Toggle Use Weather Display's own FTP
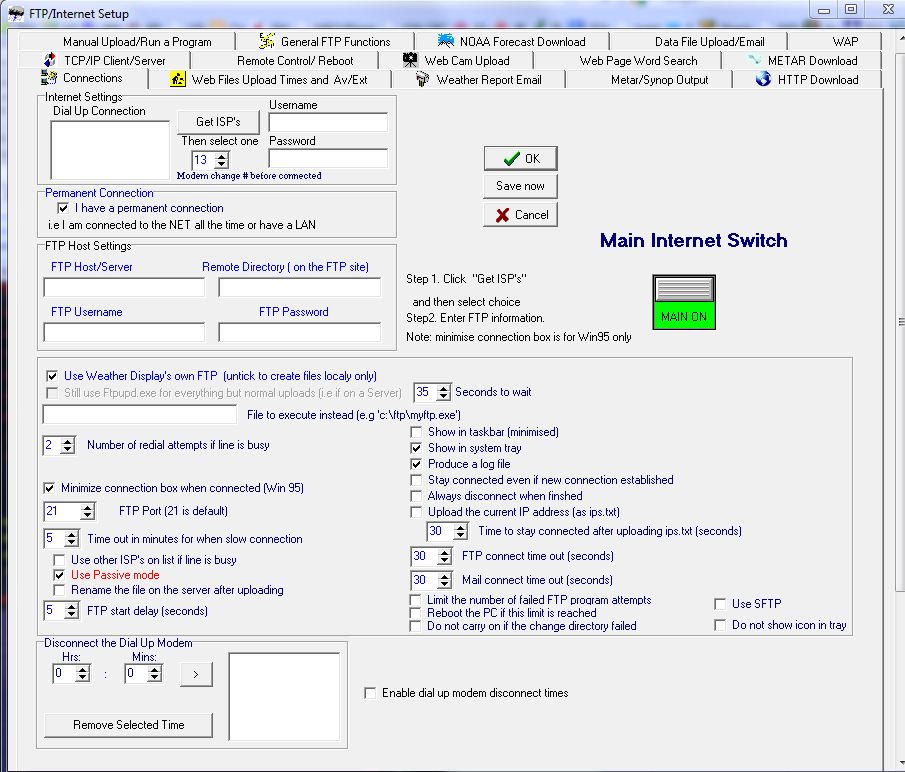Viewport: 905px width, 772px height. 52,376
